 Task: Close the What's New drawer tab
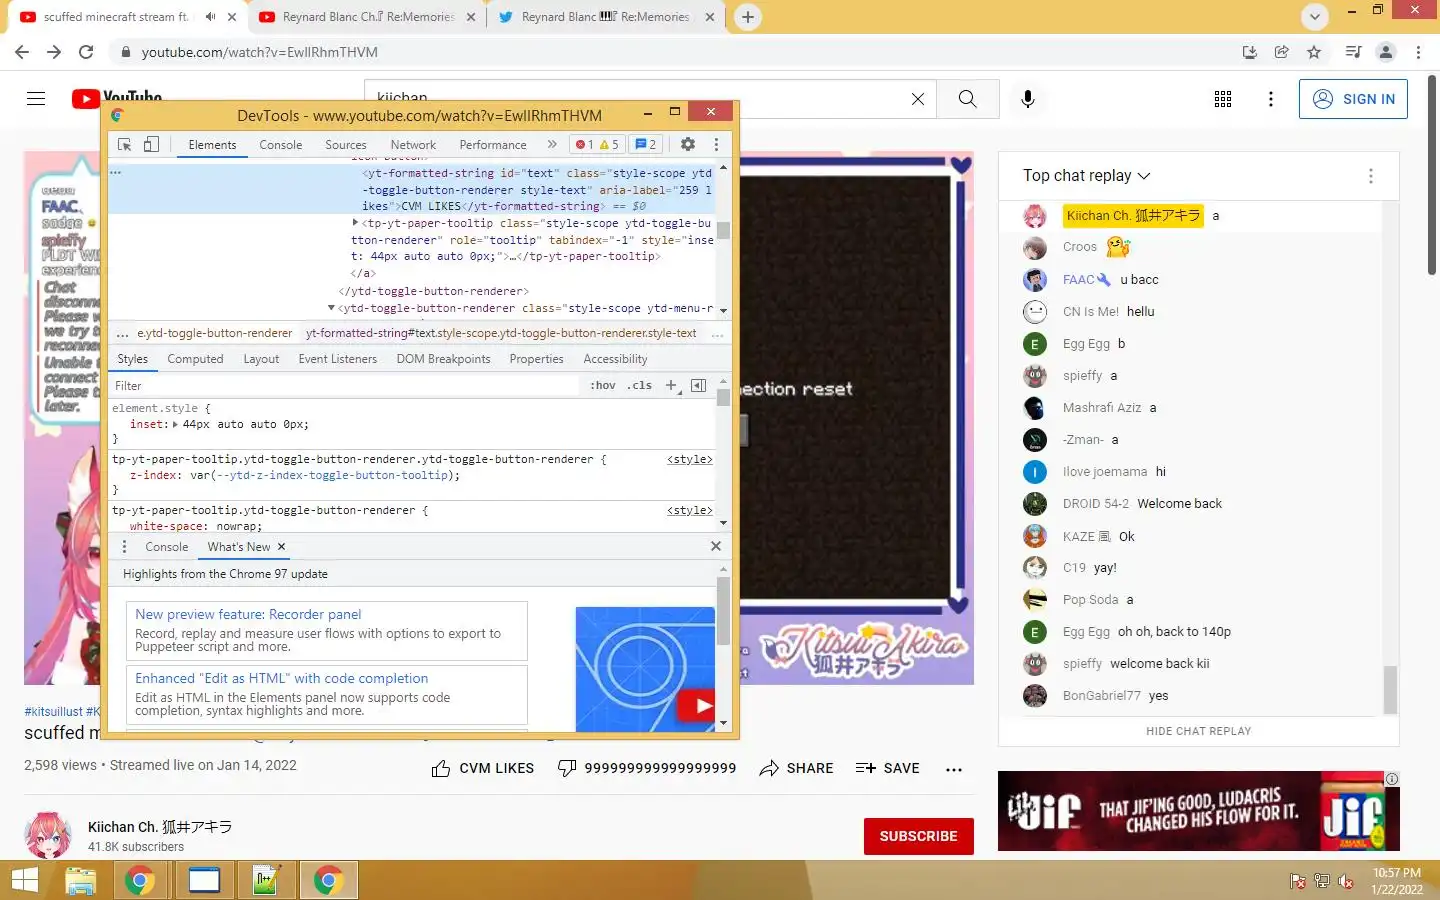tap(281, 546)
